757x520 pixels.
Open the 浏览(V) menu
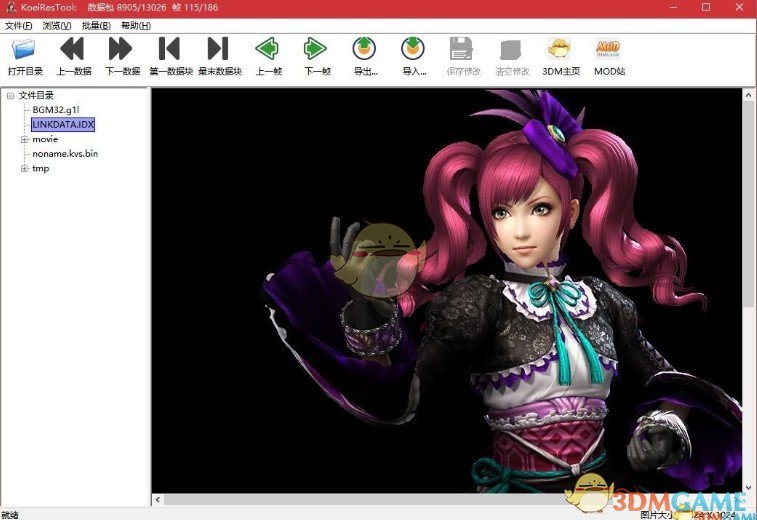57,26
